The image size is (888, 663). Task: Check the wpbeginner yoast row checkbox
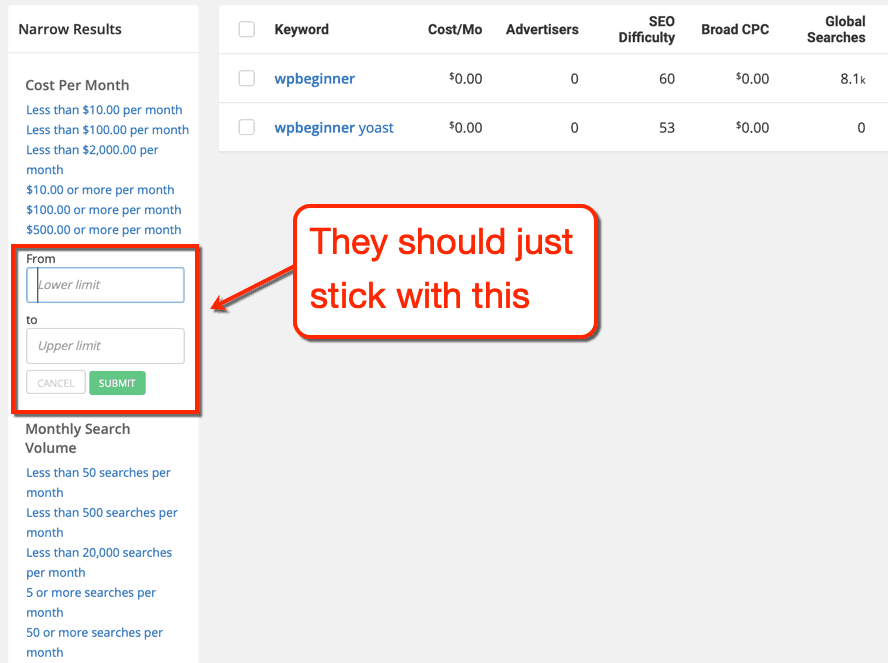coord(246,128)
